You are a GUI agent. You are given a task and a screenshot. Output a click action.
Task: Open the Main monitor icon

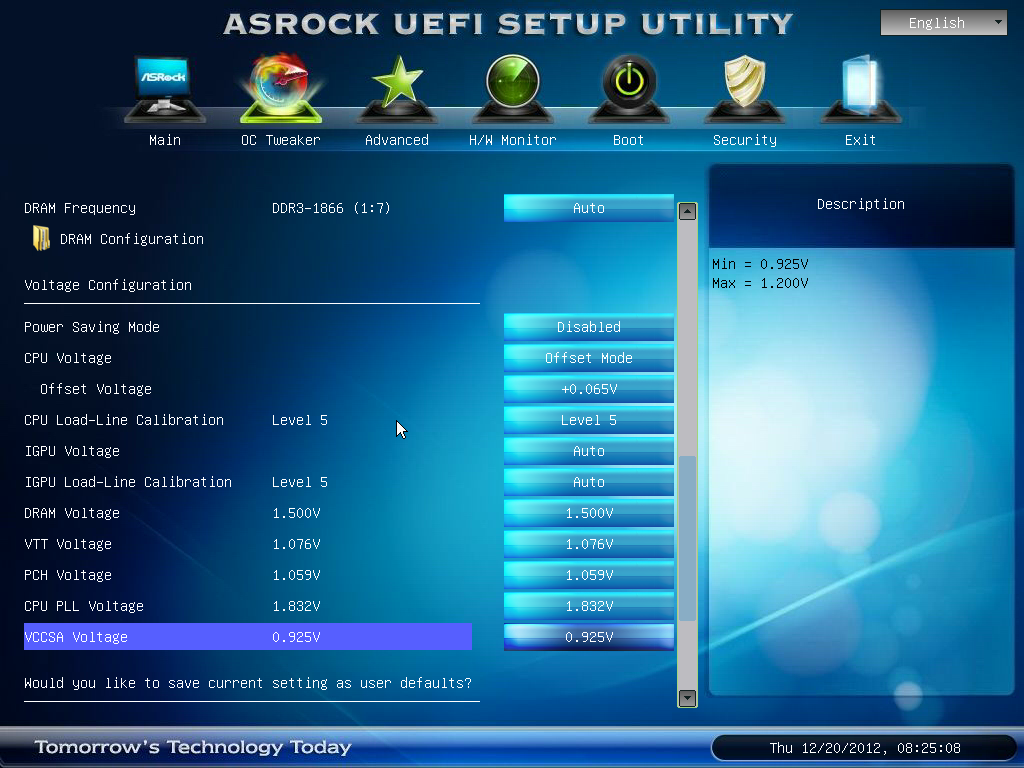click(165, 88)
